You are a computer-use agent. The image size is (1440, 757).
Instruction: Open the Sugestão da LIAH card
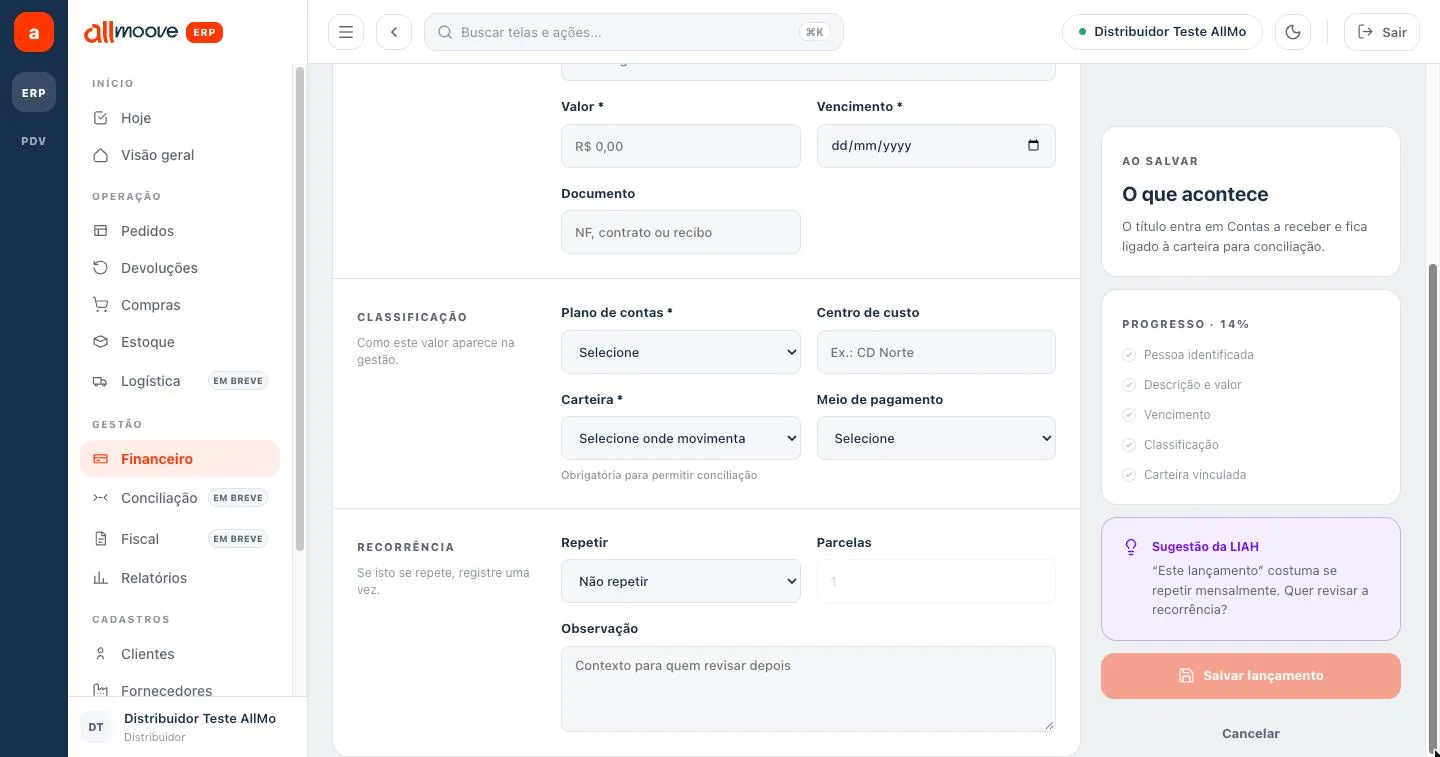tap(1251, 579)
